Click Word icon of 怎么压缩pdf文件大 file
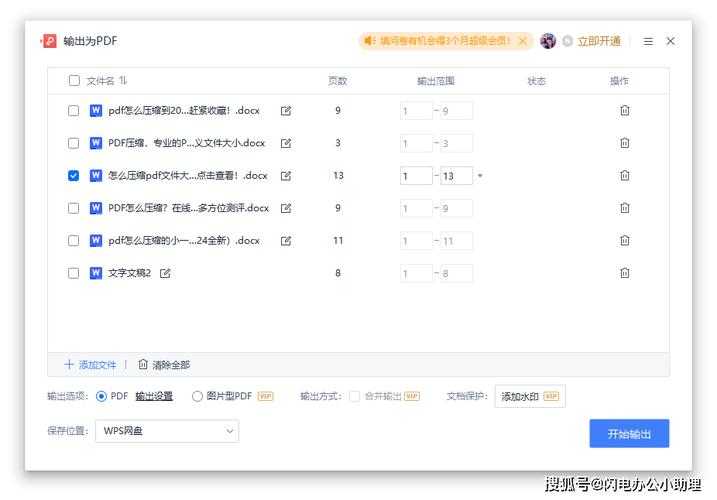The image size is (717, 500). pyautogui.click(x=96, y=175)
